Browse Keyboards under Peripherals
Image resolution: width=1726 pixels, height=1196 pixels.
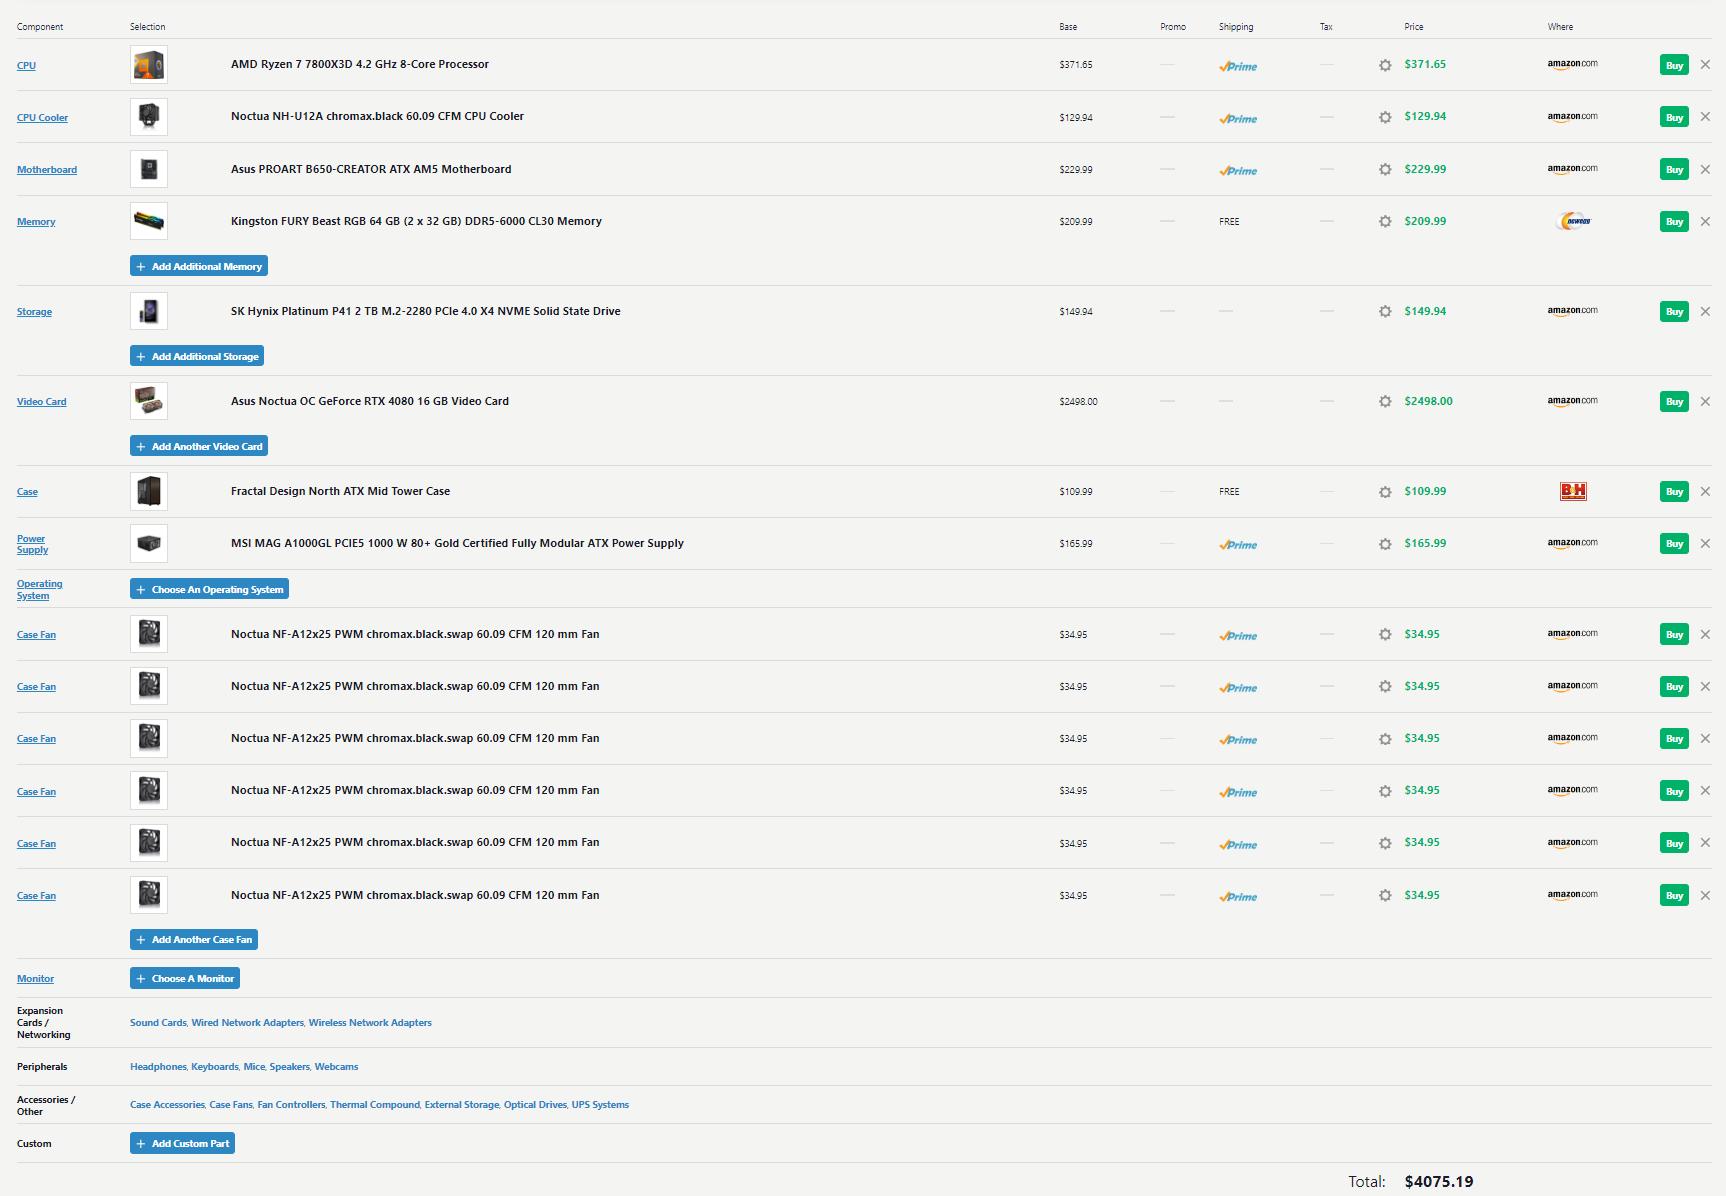214,1067
